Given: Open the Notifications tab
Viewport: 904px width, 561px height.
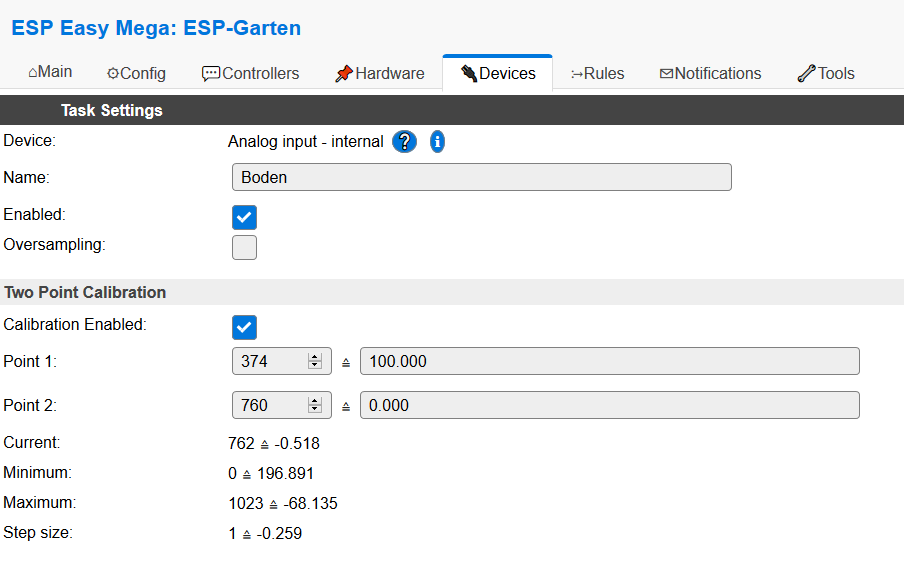Looking at the screenshot, I should [x=710, y=73].
